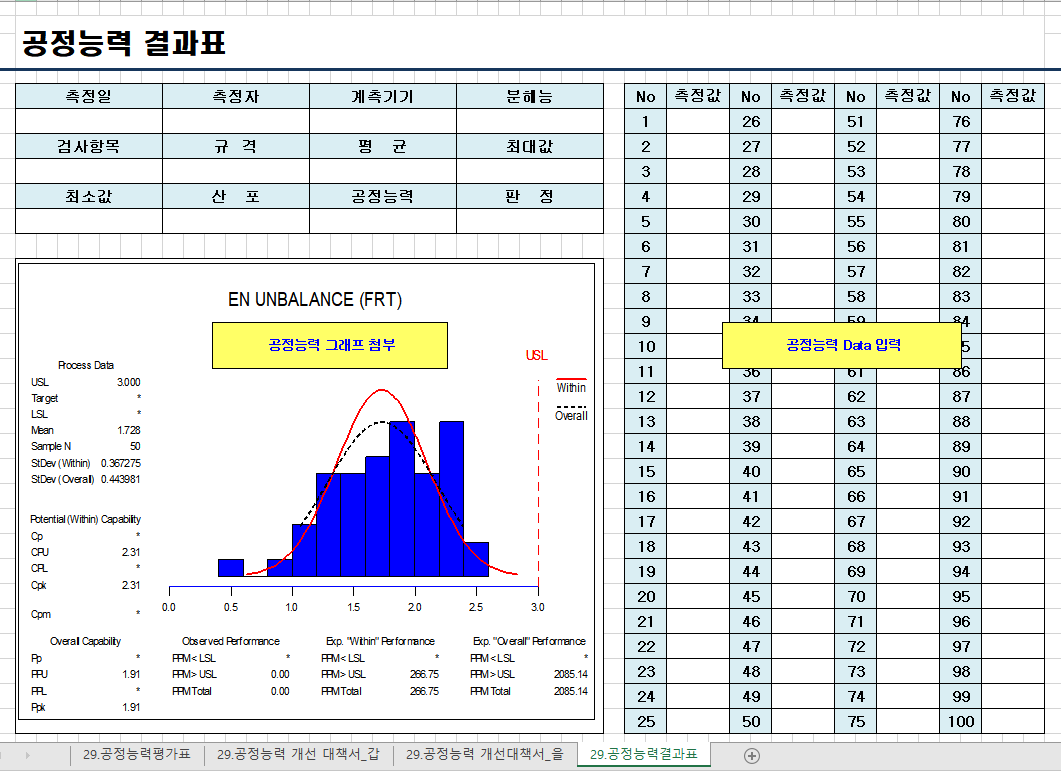Click the Ppk 1.91 value

[131, 707]
